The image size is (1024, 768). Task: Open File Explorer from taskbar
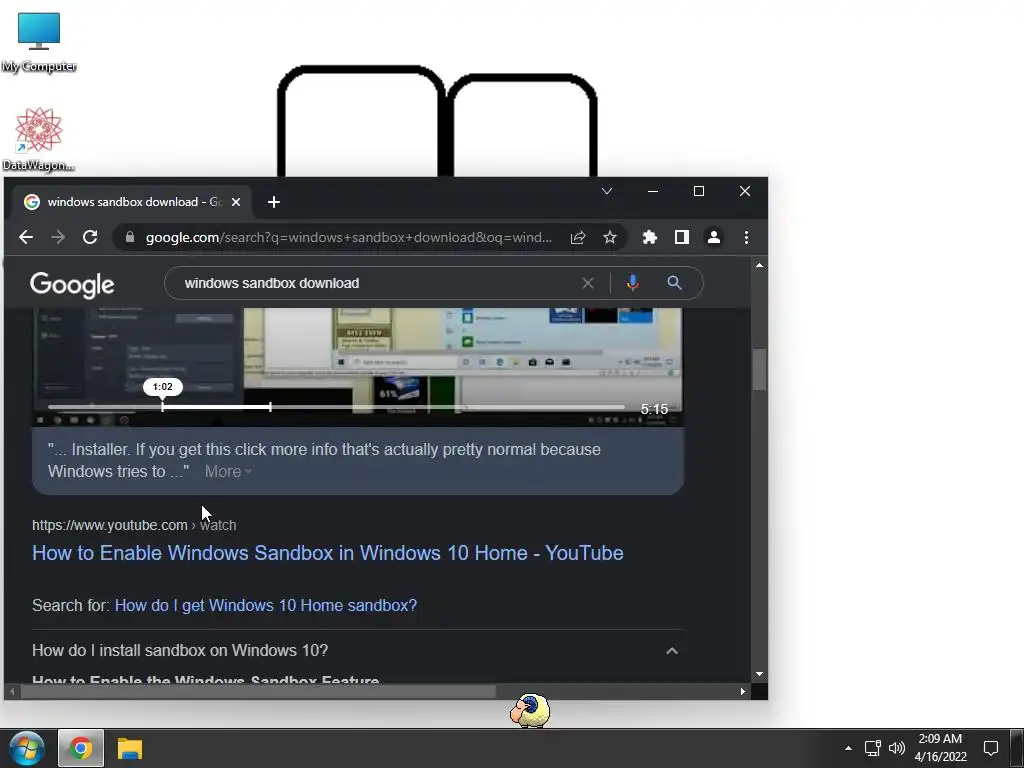(129, 748)
